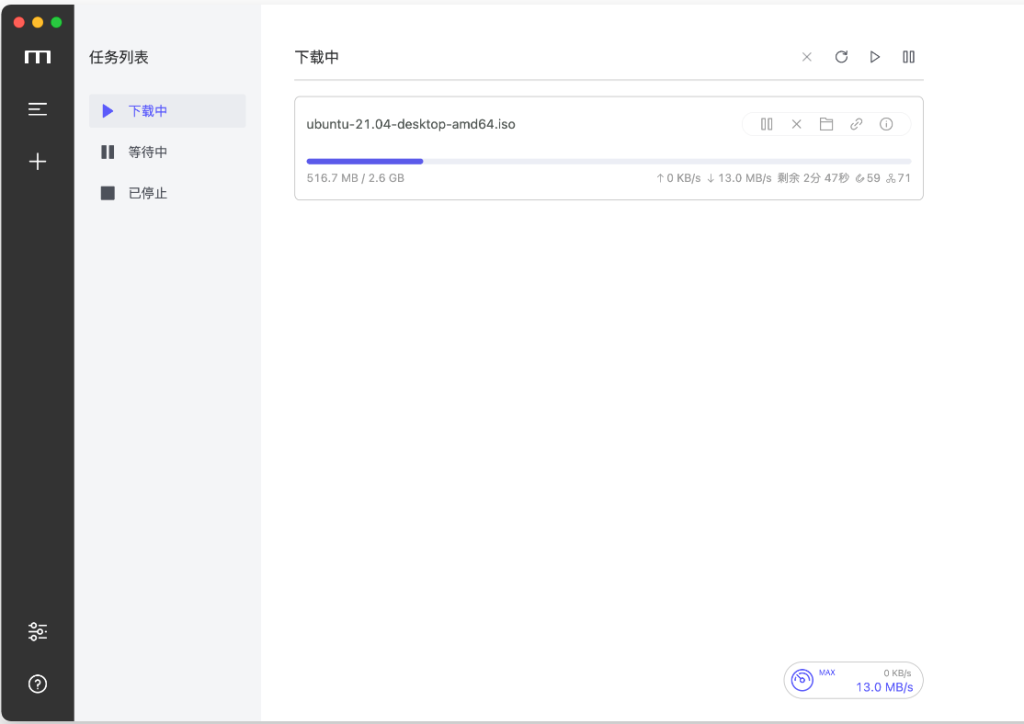
Task: Copy the ubuntu ISO download link icon
Action: click(x=856, y=124)
